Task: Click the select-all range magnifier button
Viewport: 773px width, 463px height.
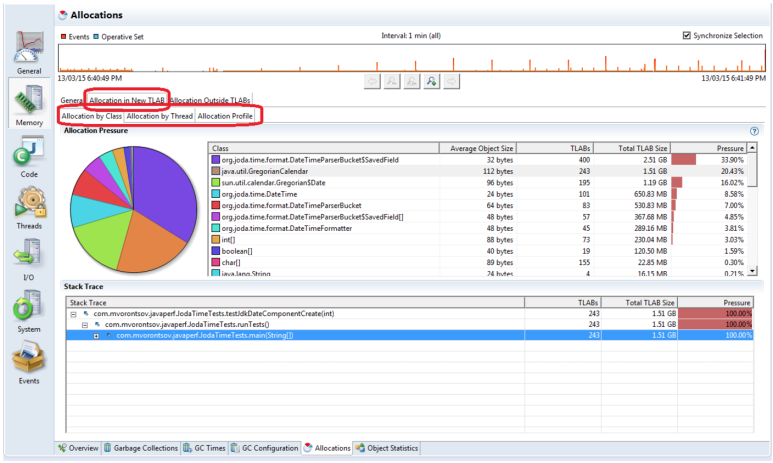Action: pos(412,81)
